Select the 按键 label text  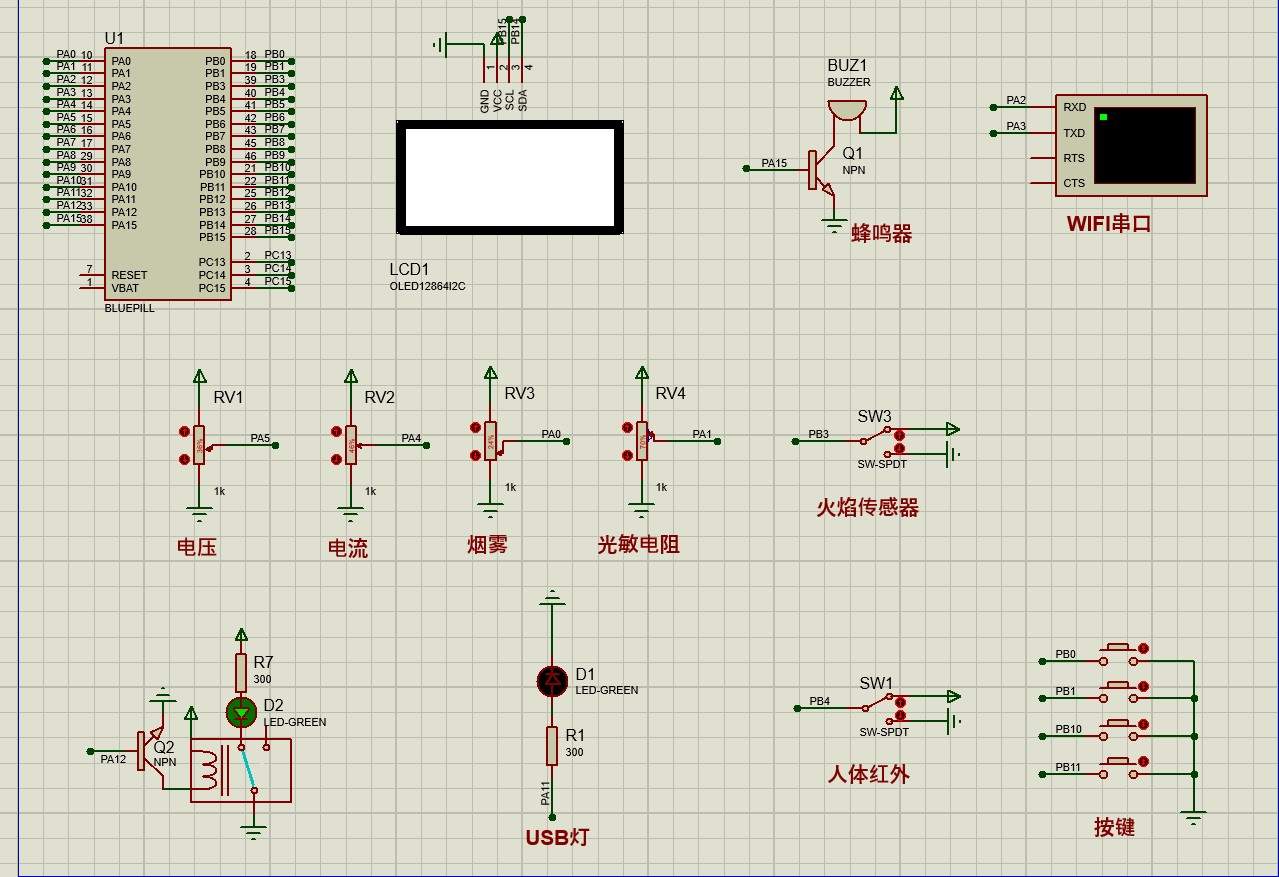click(1114, 827)
